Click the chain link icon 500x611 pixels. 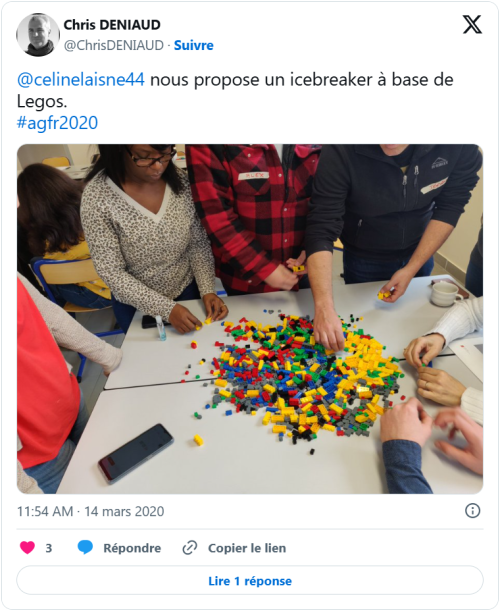[190, 548]
